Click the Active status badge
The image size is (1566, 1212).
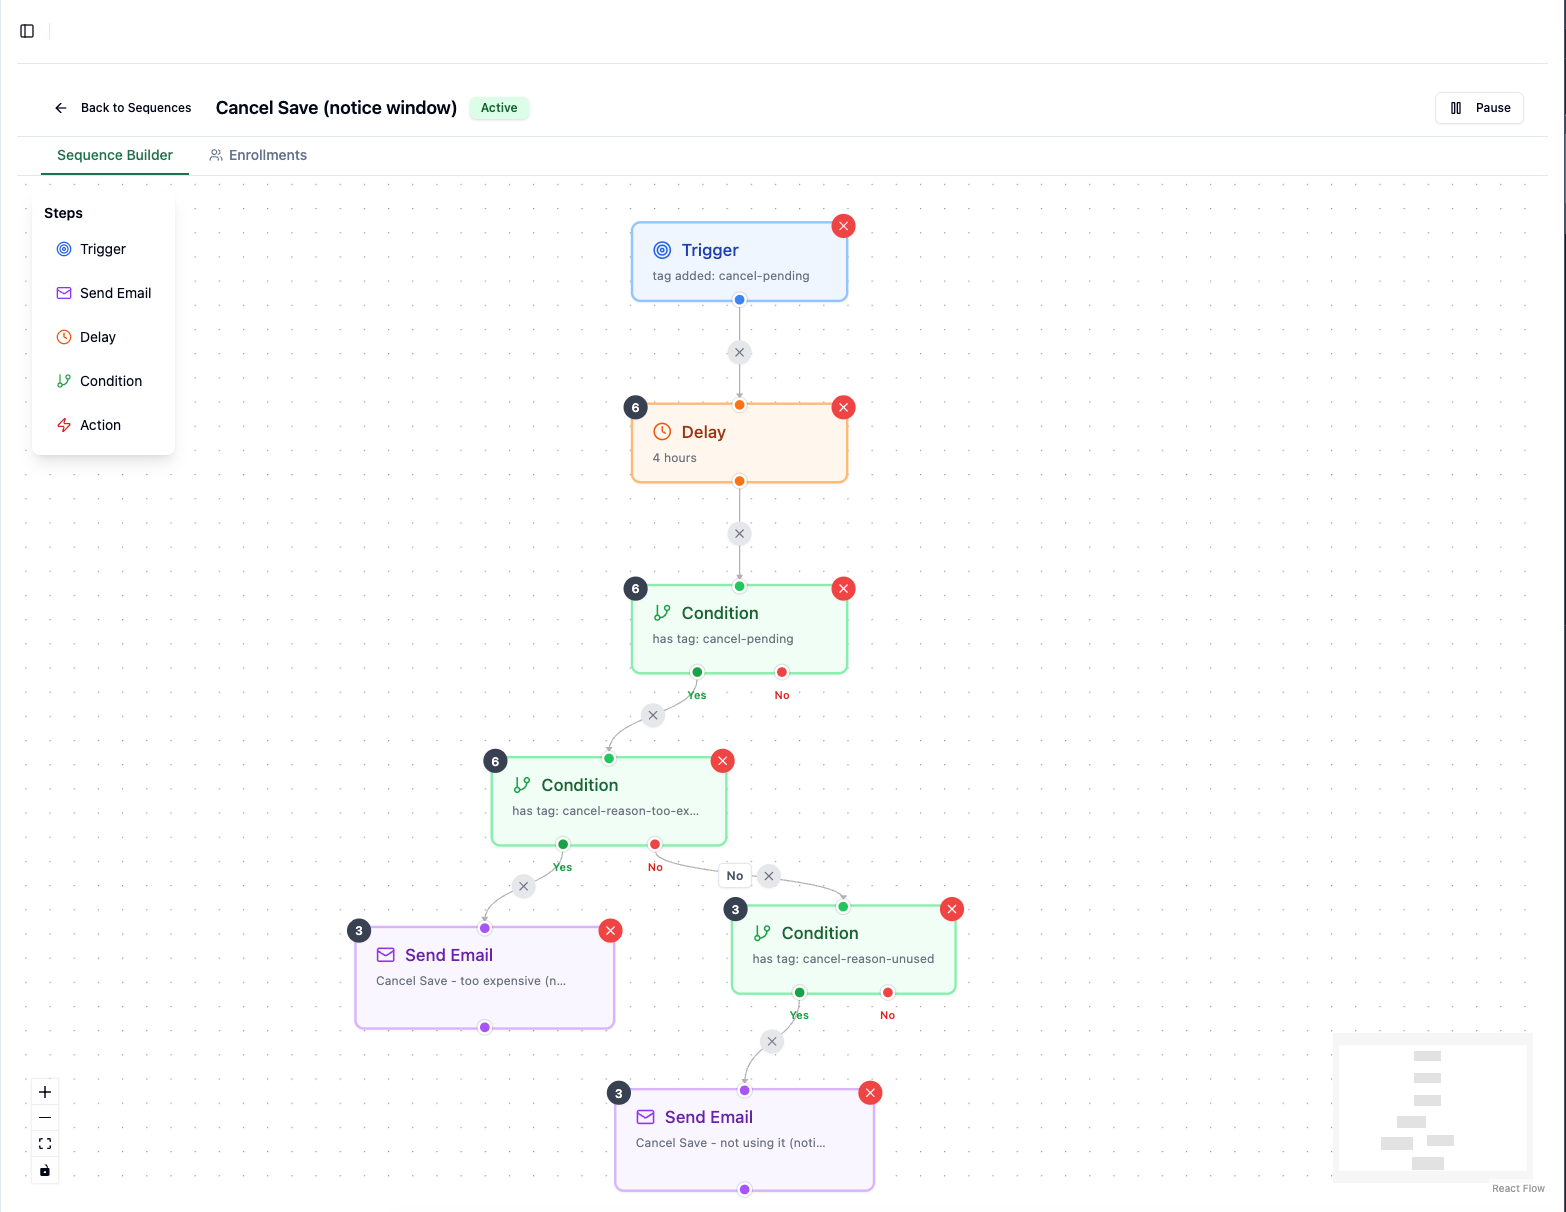tap(499, 108)
